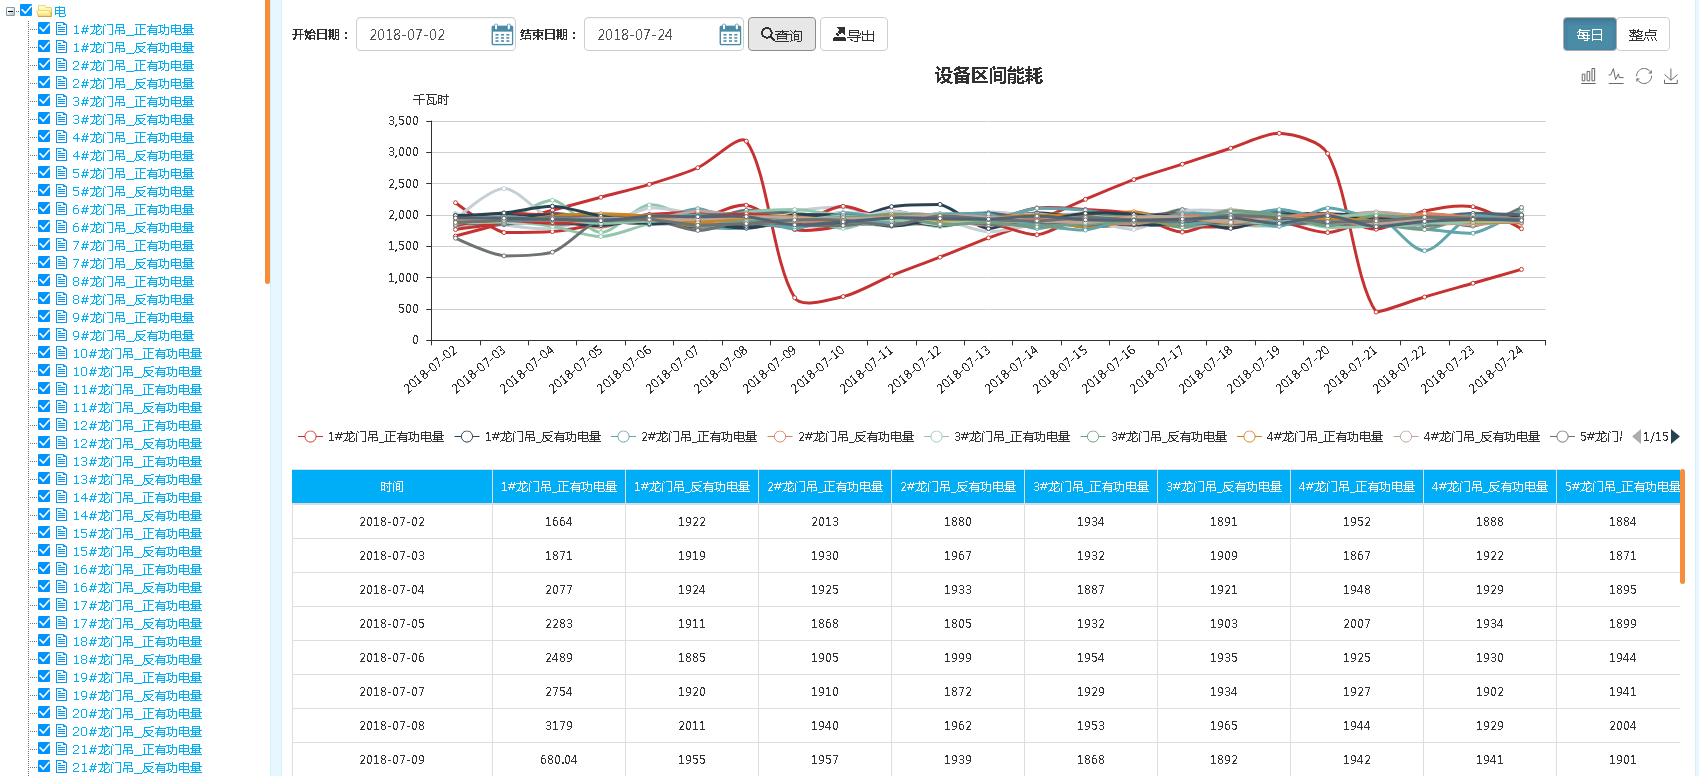Open the end date calendar picker icon

[730, 35]
